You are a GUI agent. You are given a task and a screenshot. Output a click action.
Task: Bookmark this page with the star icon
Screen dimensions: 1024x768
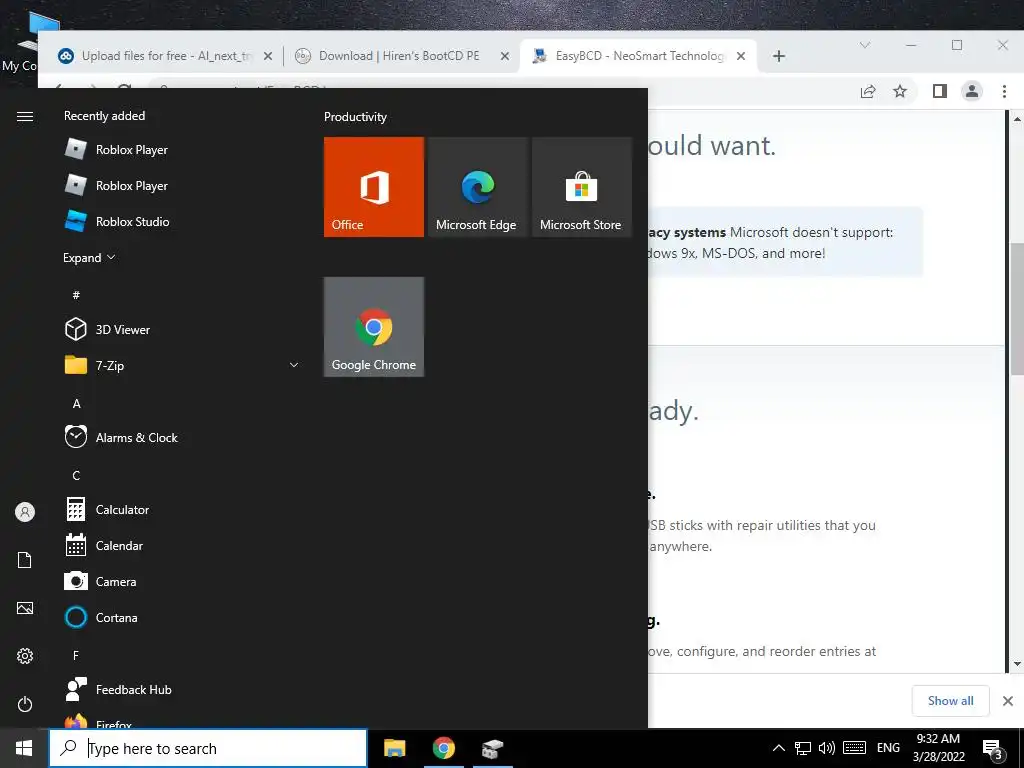pyautogui.click(x=900, y=91)
